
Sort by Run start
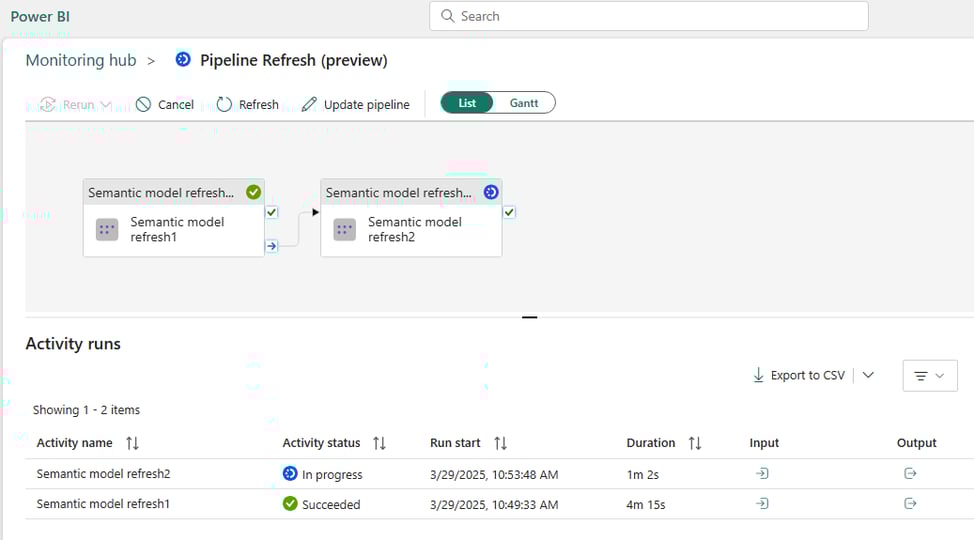(x=501, y=443)
